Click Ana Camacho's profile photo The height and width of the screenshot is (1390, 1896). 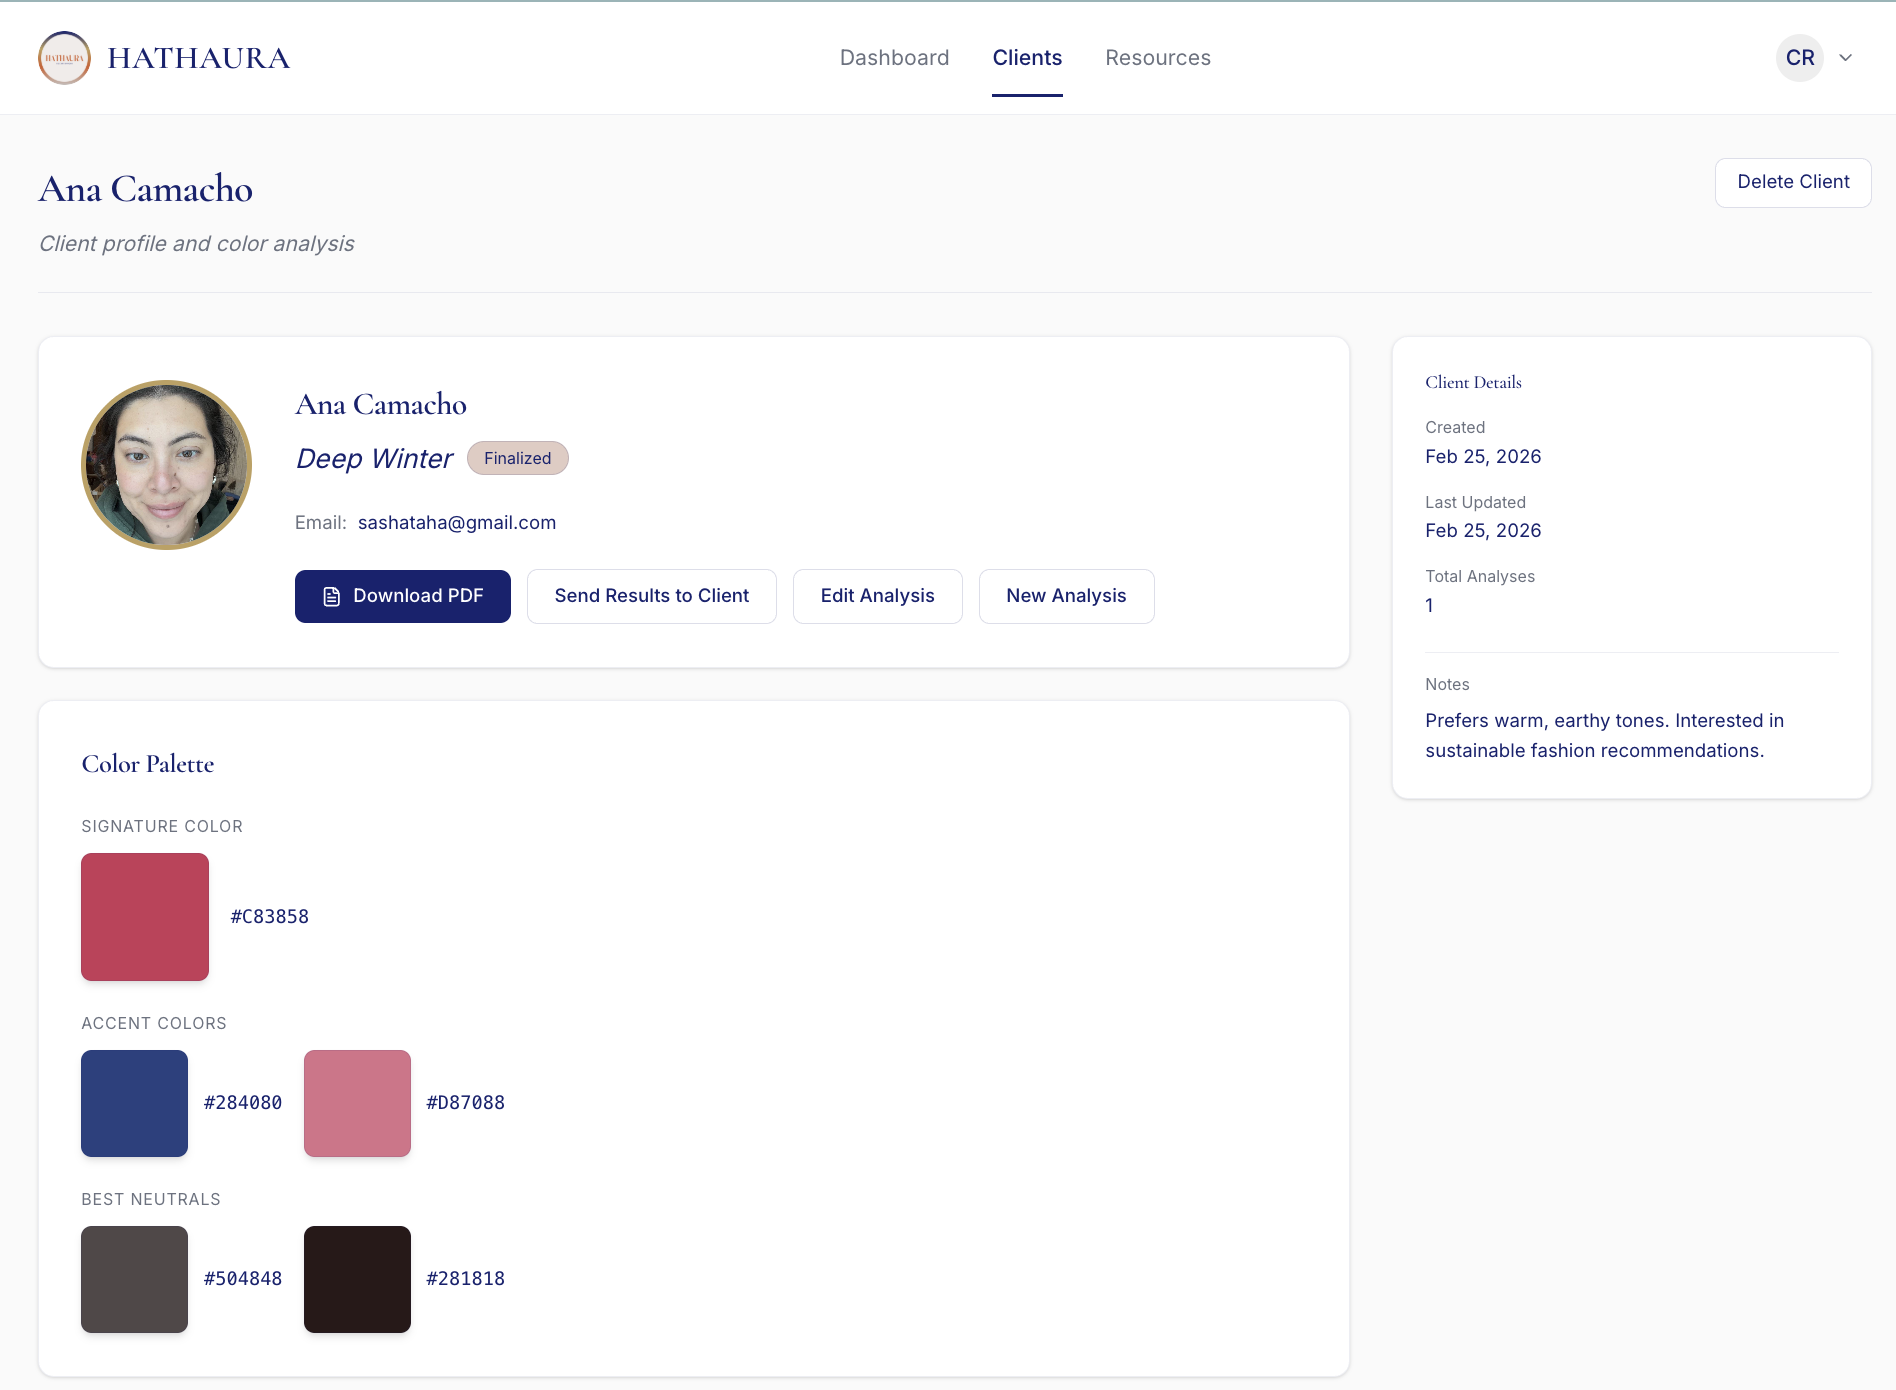166,465
